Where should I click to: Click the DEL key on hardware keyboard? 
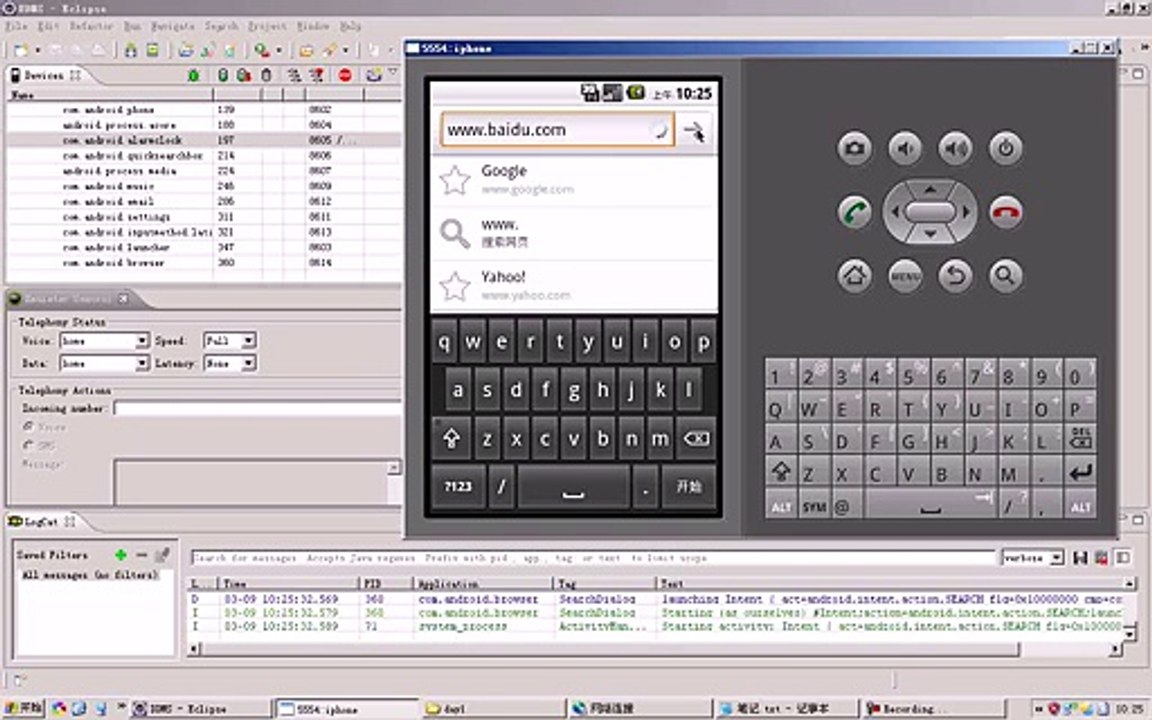pyautogui.click(x=1081, y=439)
